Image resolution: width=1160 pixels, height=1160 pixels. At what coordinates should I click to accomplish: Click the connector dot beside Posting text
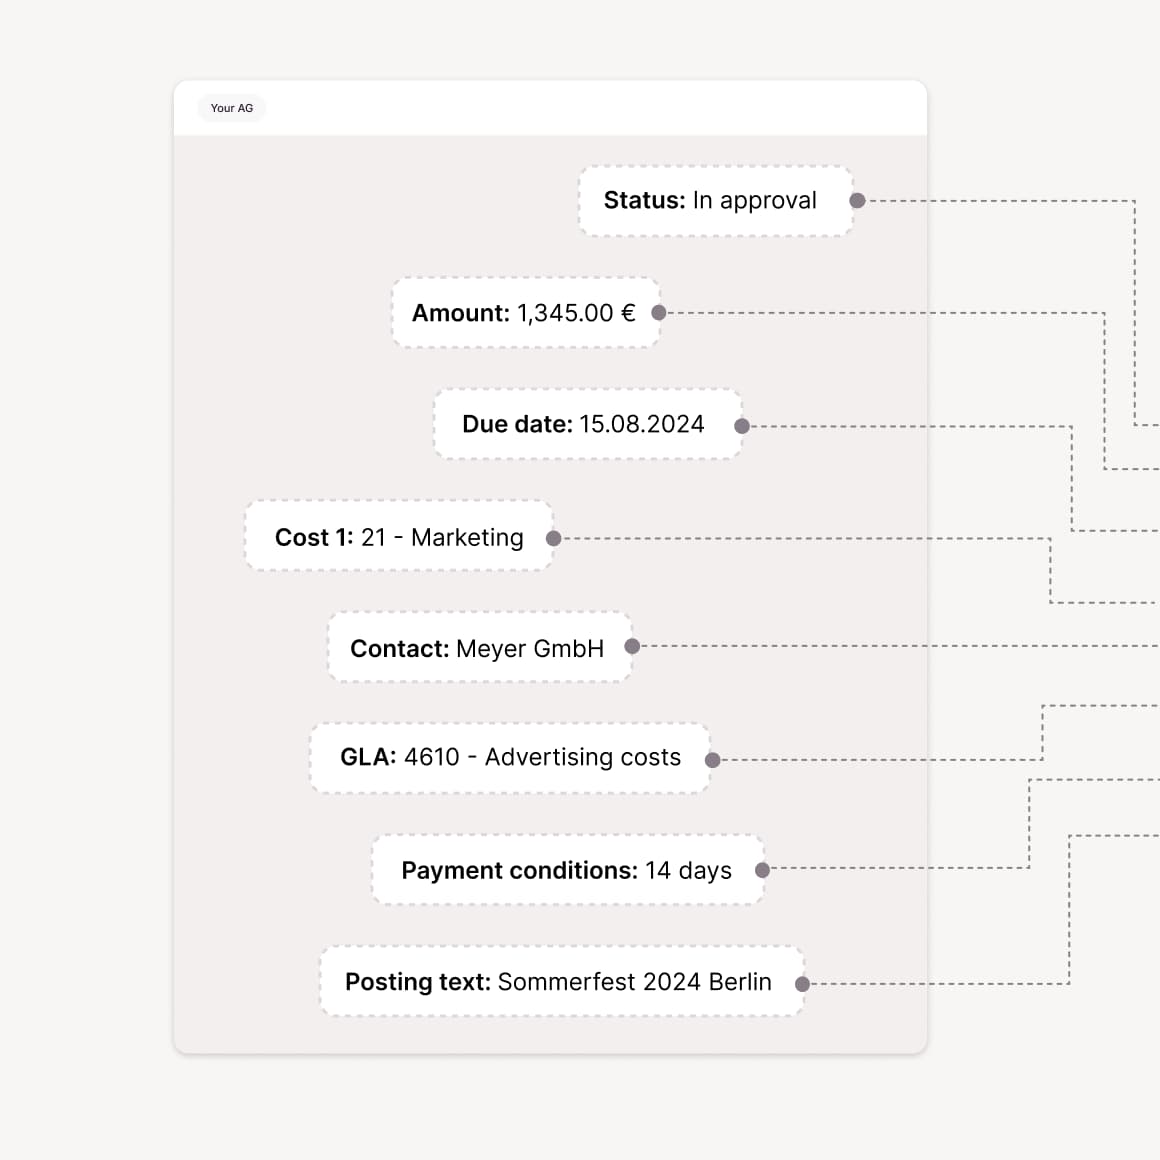[x=802, y=984]
